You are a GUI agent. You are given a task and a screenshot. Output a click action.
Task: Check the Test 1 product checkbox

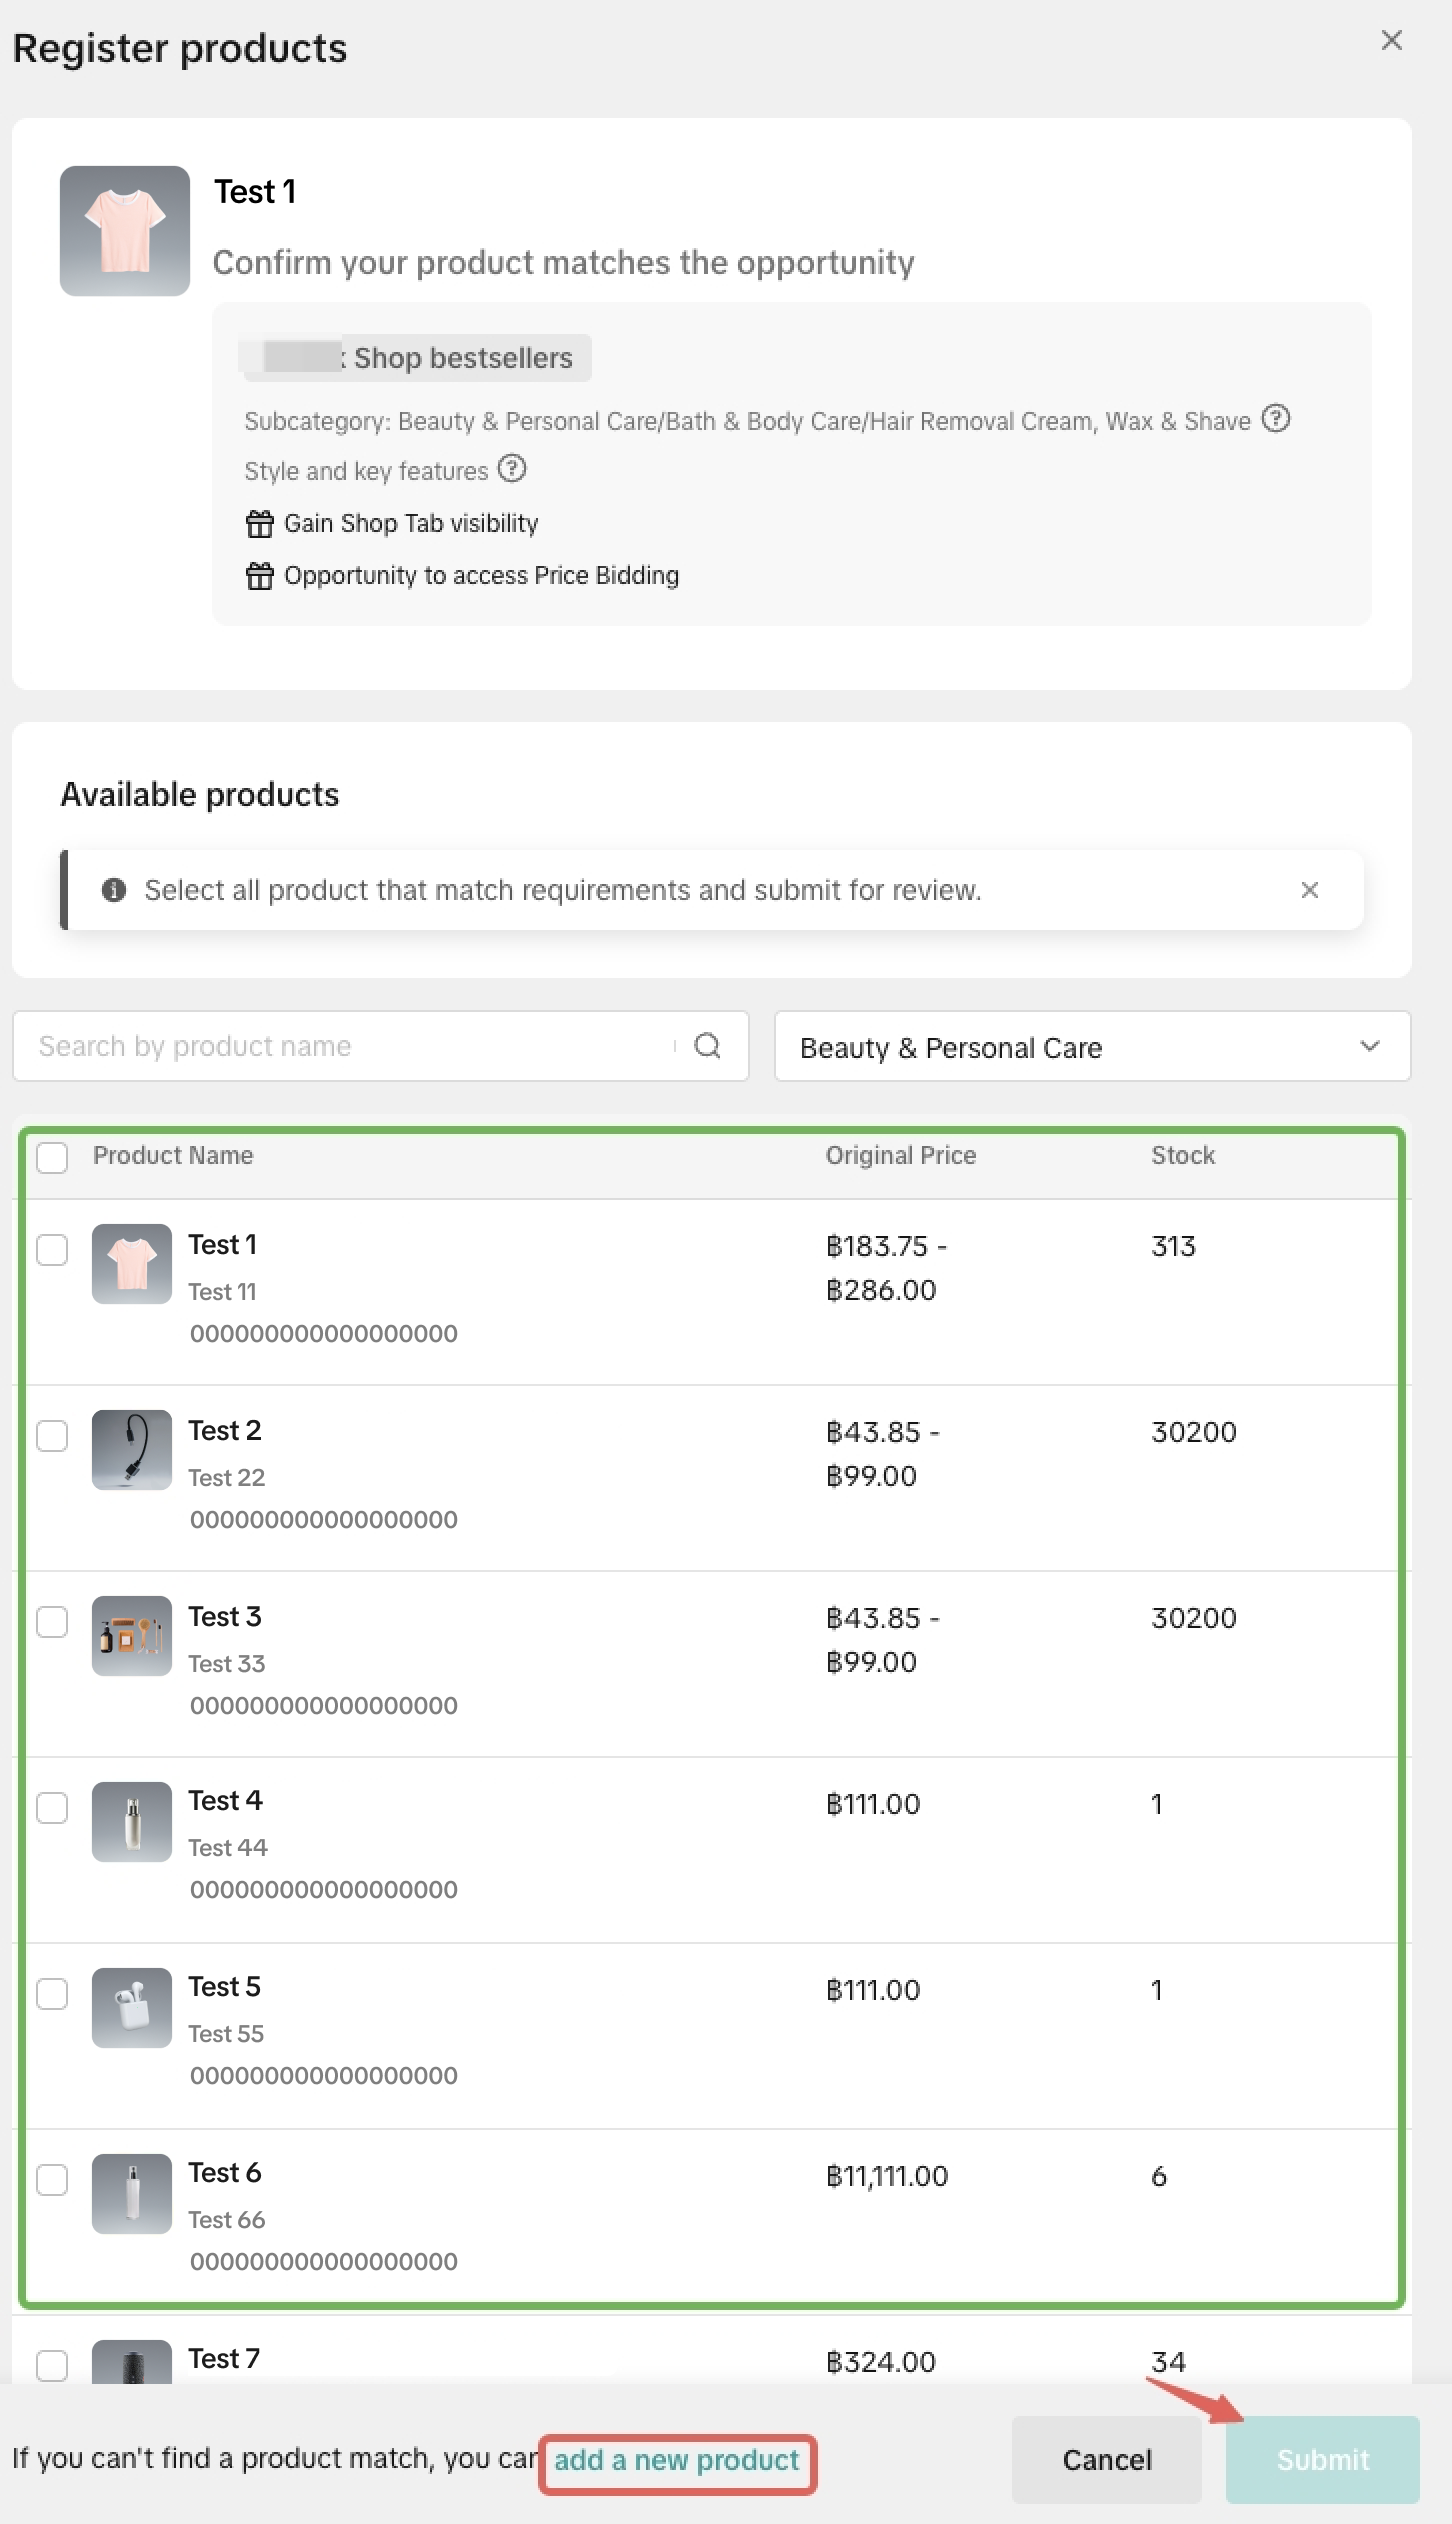[x=52, y=1250]
